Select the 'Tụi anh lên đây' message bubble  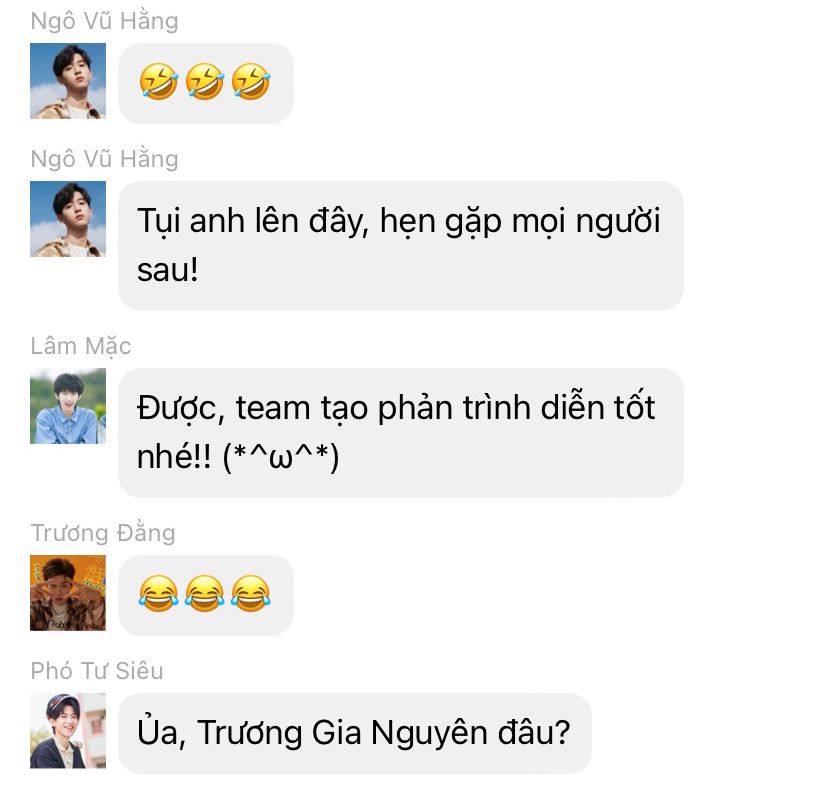pyautogui.click(x=401, y=246)
